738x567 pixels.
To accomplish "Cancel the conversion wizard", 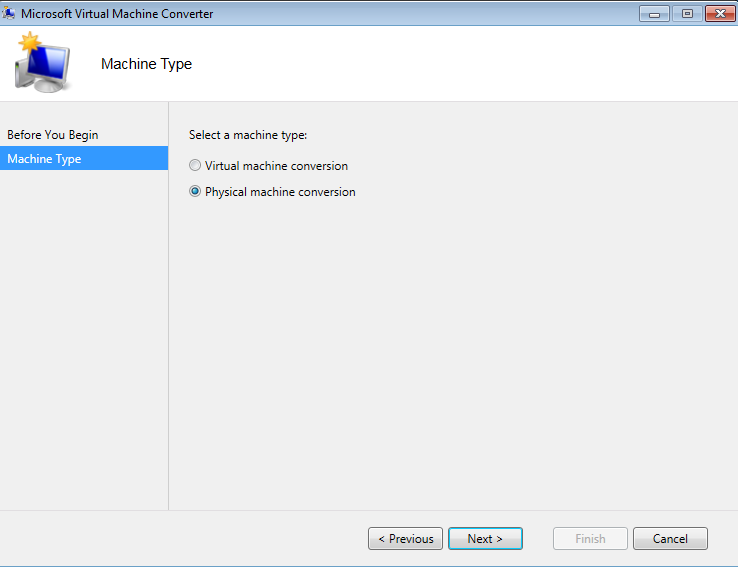I will click(x=670, y=539).
